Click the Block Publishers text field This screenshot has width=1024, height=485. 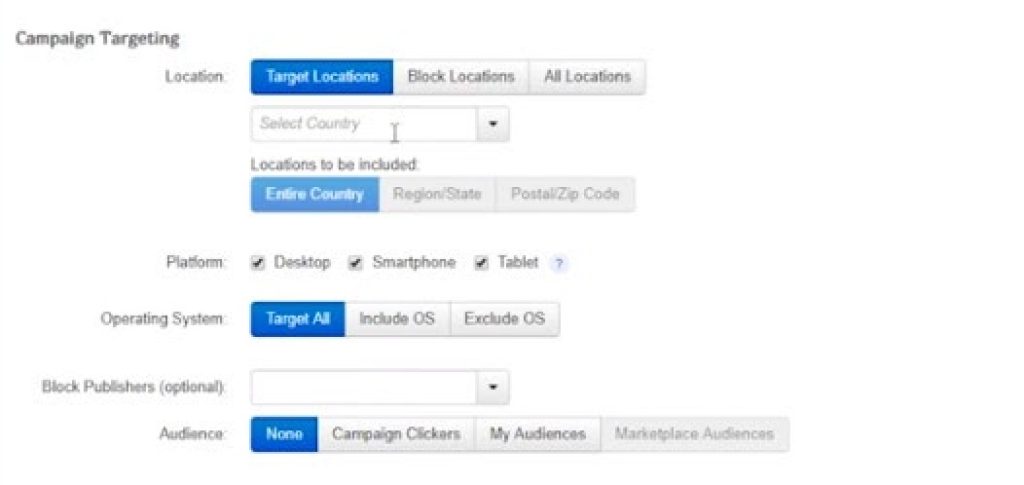(362, 387)
